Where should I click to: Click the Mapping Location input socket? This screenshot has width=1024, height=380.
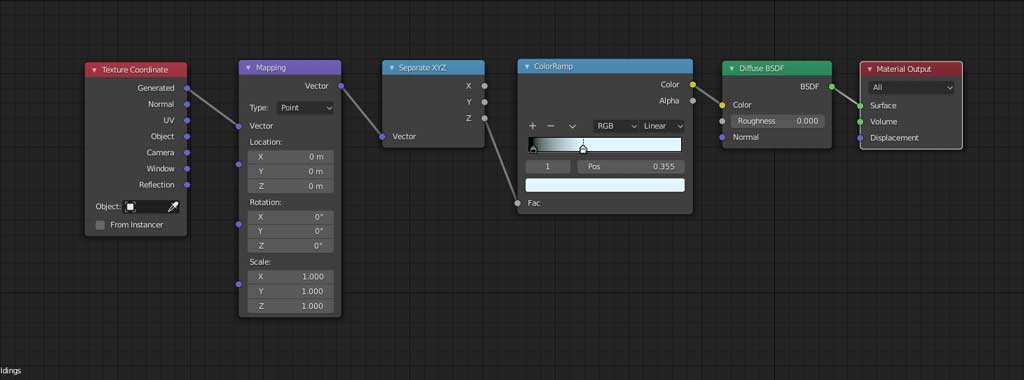239,165
